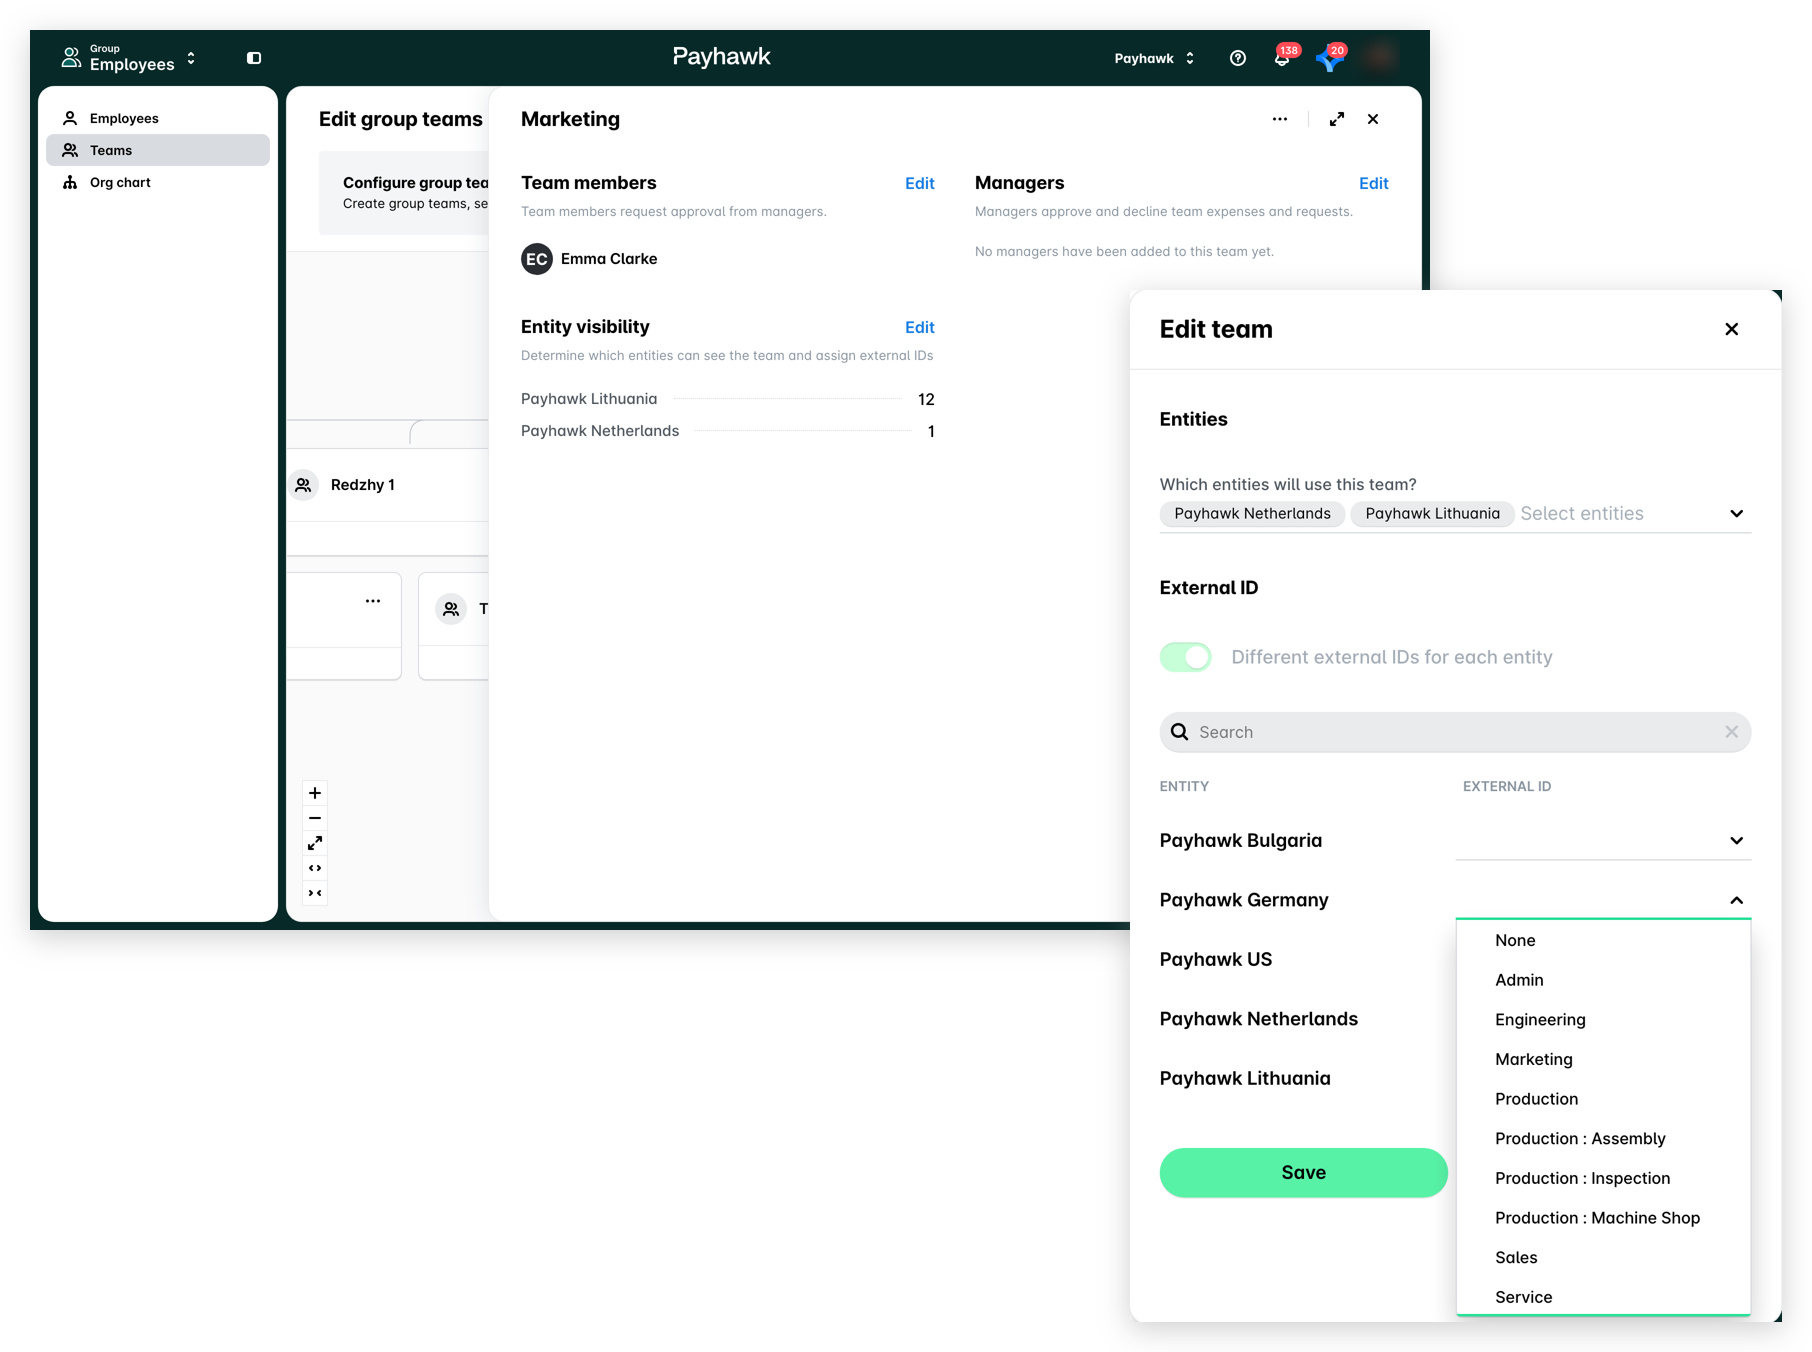Open the help question mark icon
The image size is (1812, 1352).
[1238, 58]
